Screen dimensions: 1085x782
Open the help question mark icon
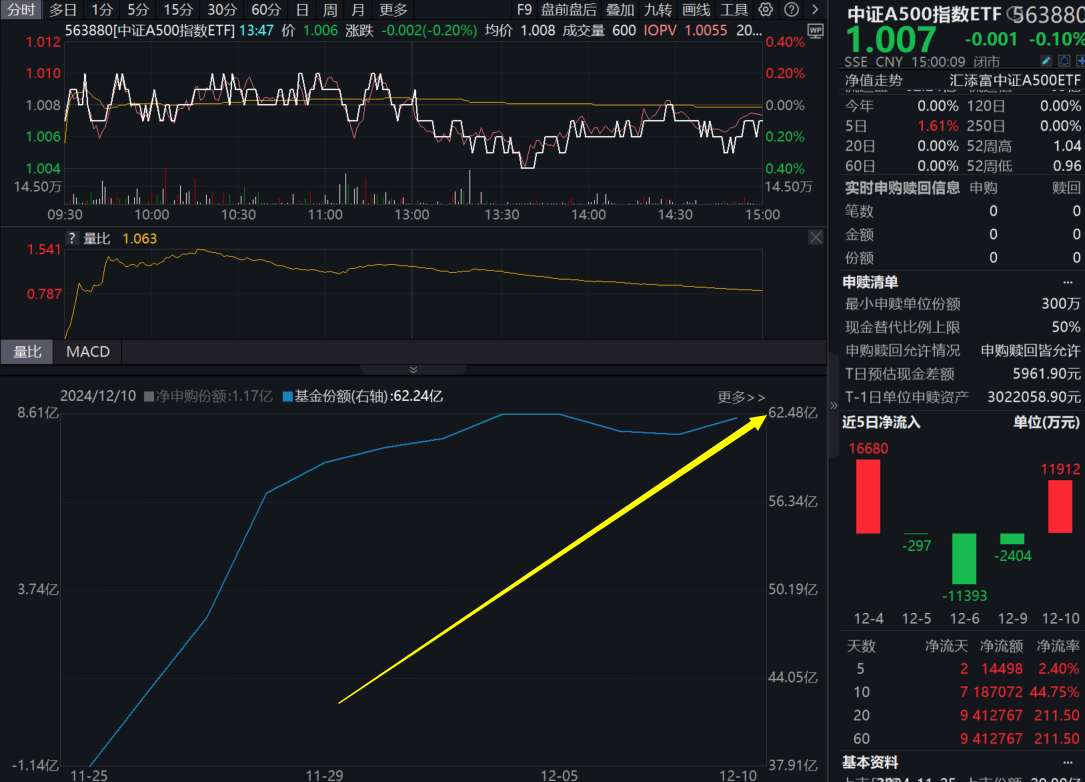(792, 10)
